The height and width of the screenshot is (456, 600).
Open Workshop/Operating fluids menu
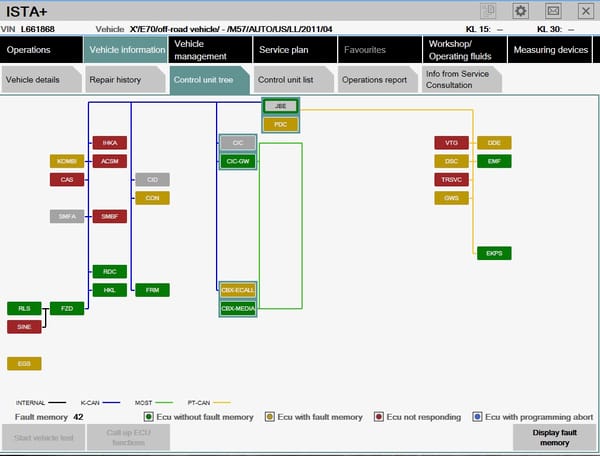(465, 50)
